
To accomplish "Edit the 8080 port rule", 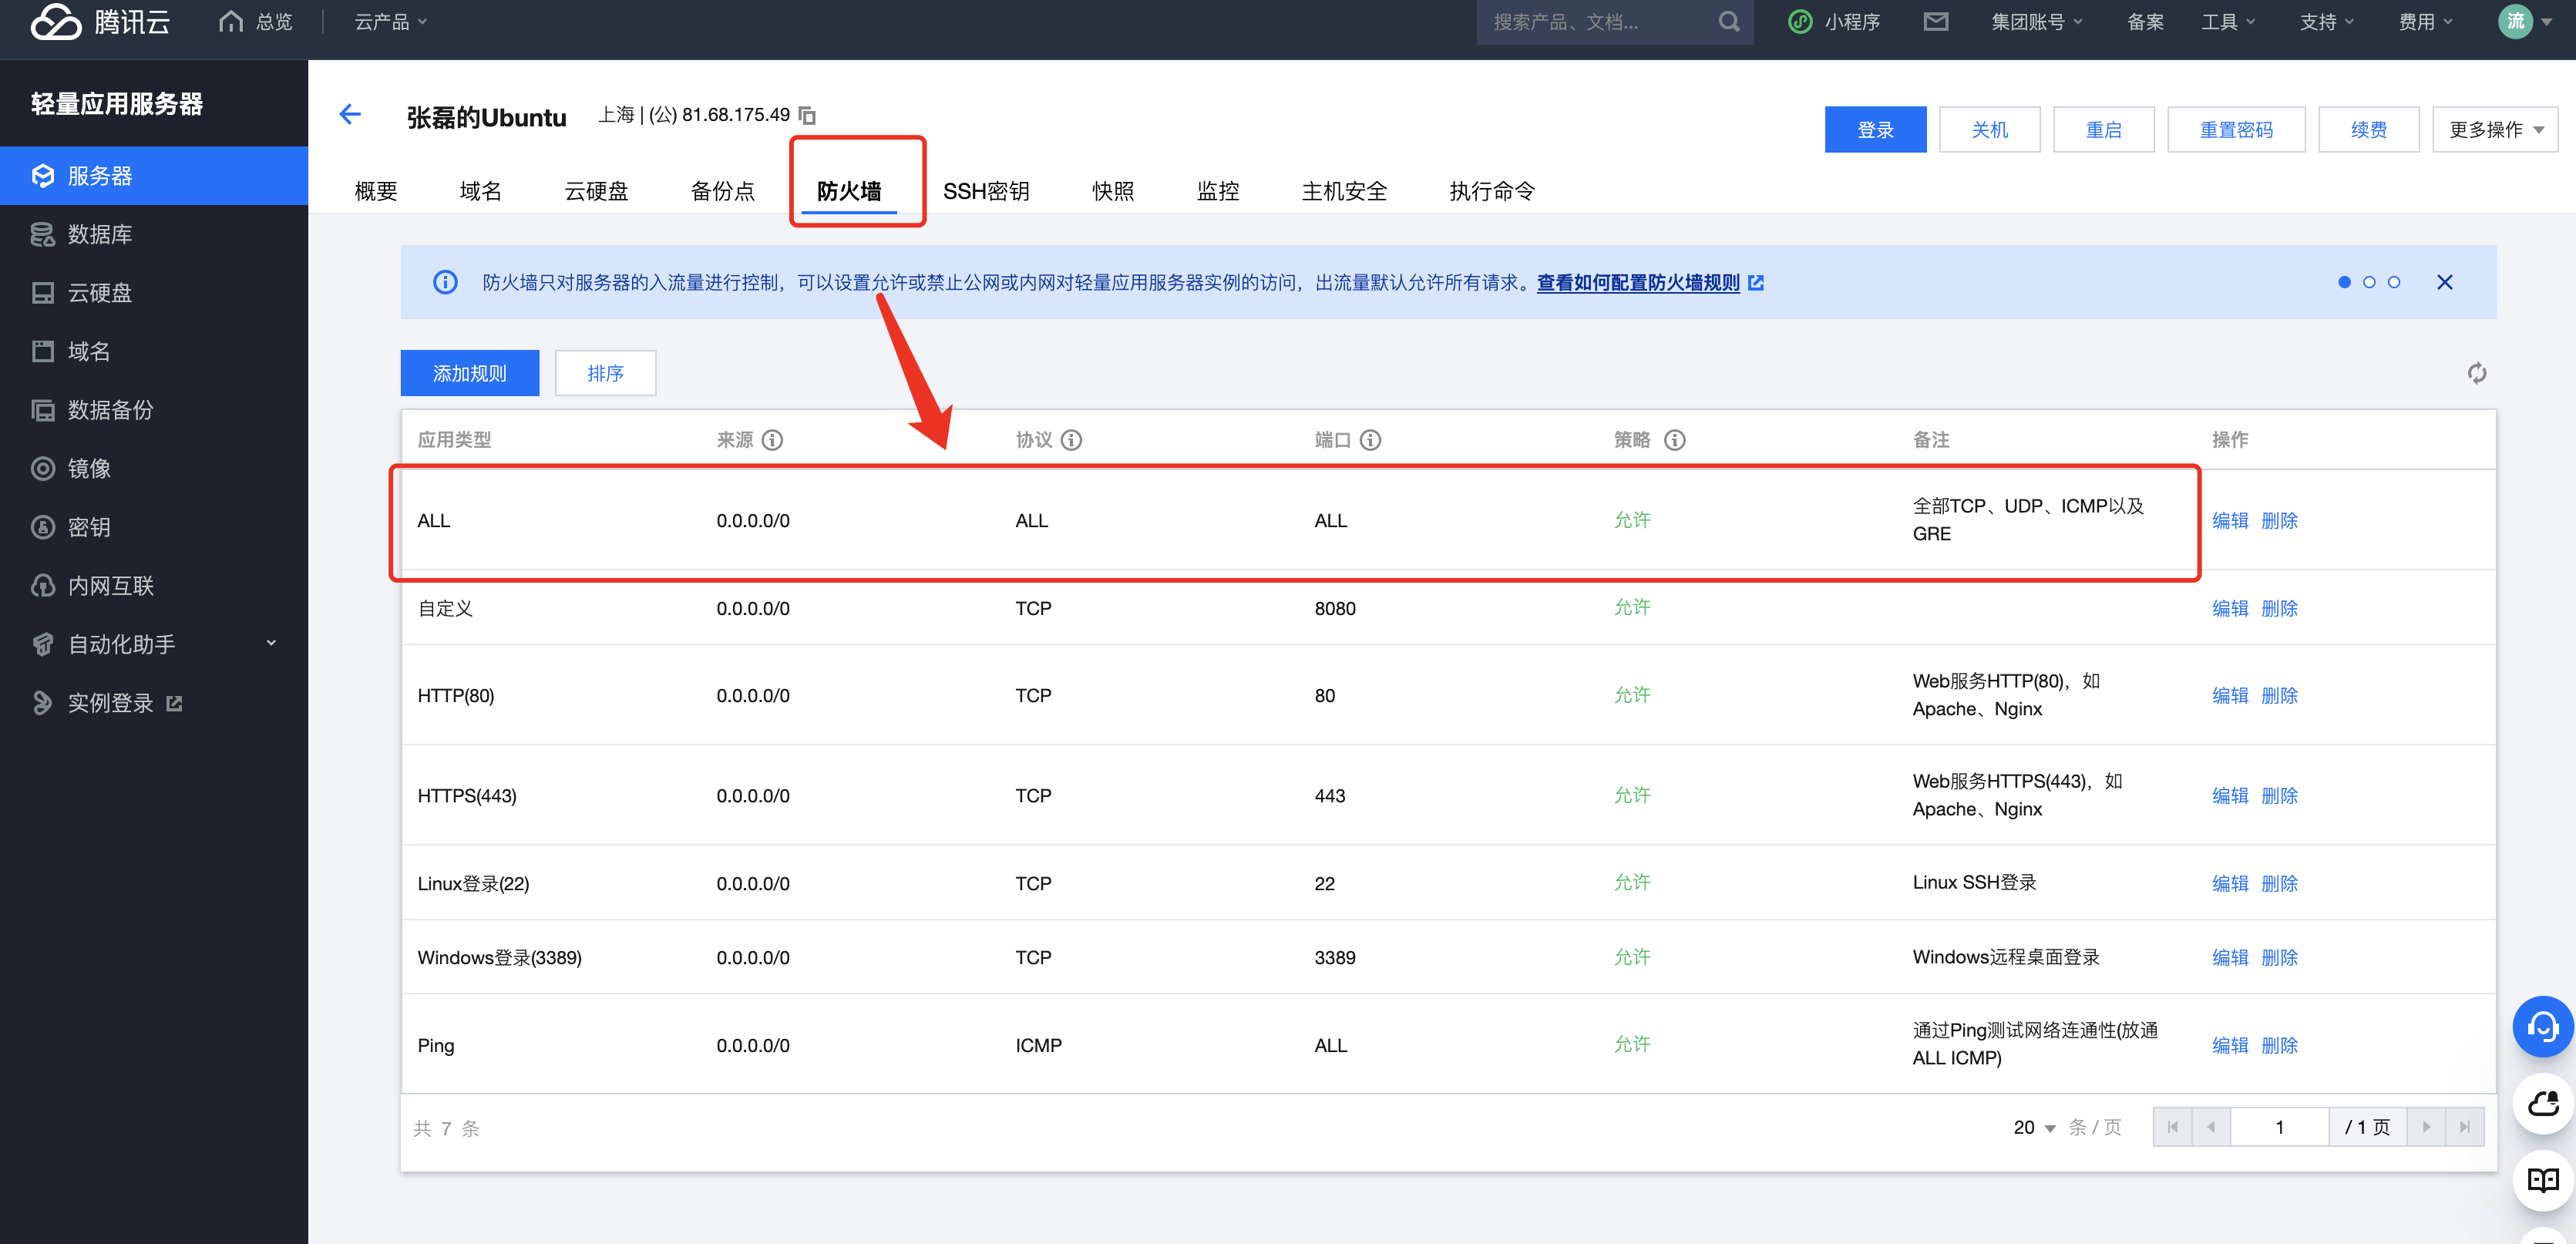I will click(2230, 608).
